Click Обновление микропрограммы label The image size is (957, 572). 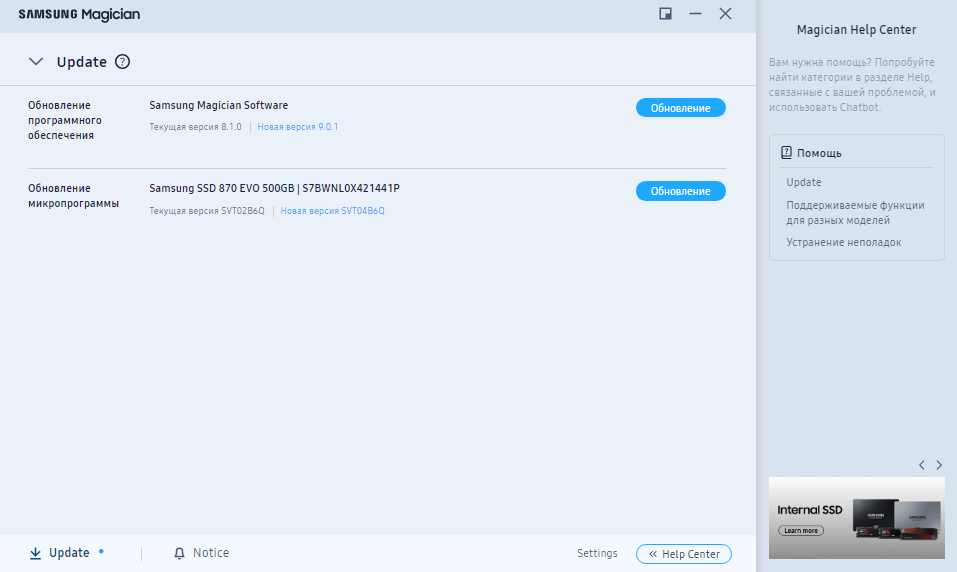pyautogui.click(x=73, y=195)
